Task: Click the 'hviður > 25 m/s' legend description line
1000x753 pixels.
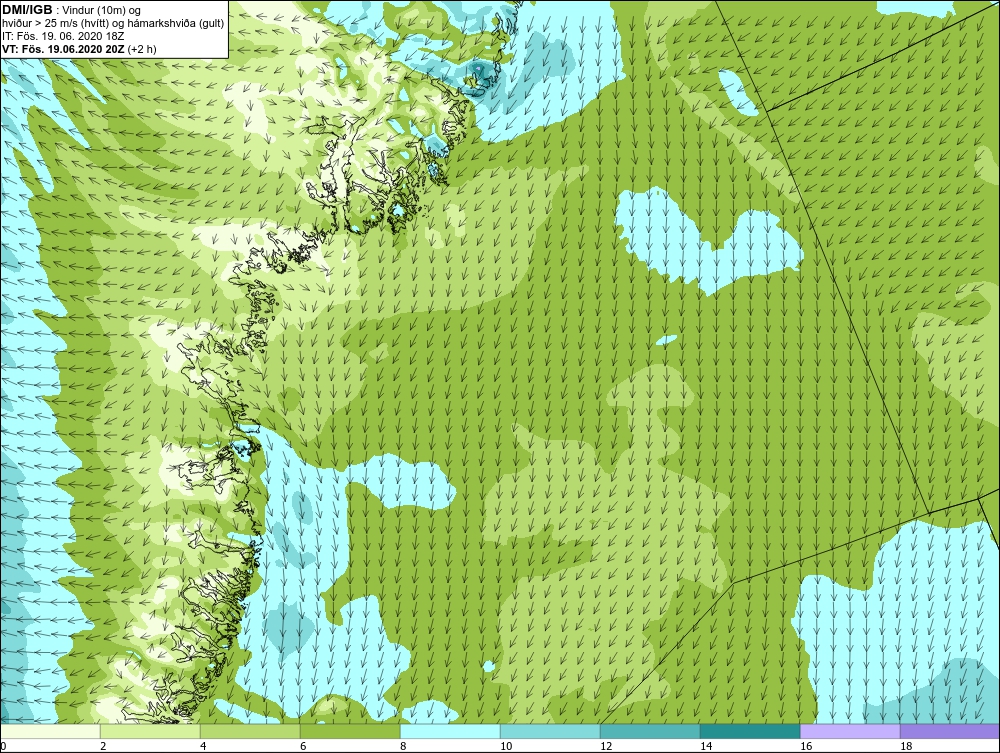Action: point(113,24)
